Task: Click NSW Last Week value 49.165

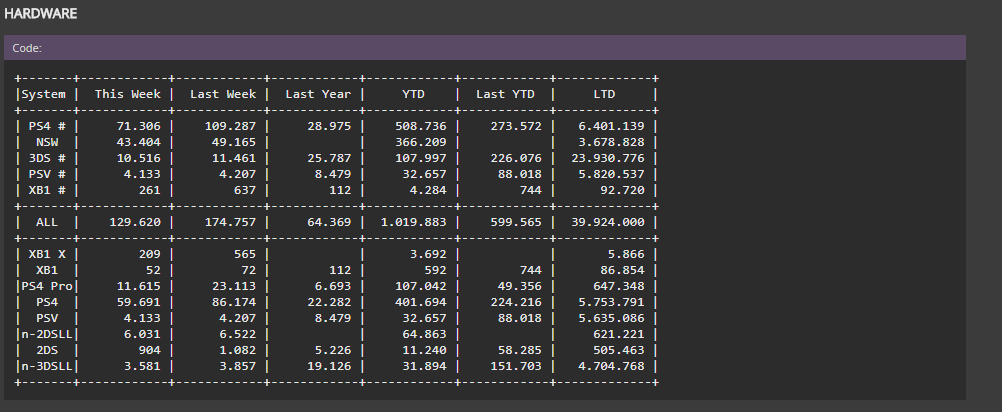Action: tap(234, 142)
